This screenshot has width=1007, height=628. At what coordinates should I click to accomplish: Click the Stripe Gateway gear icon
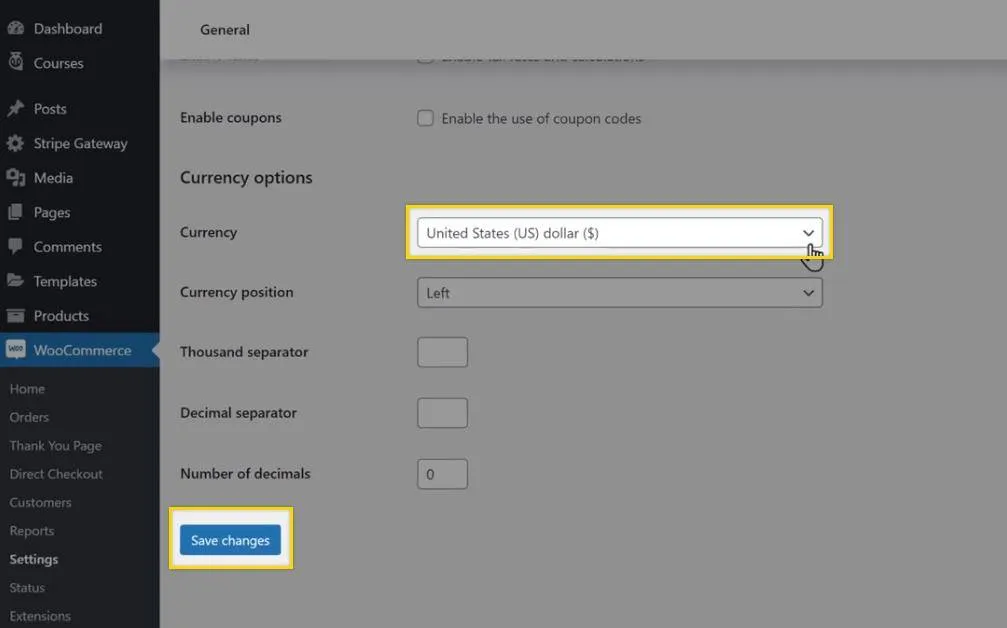16,143
